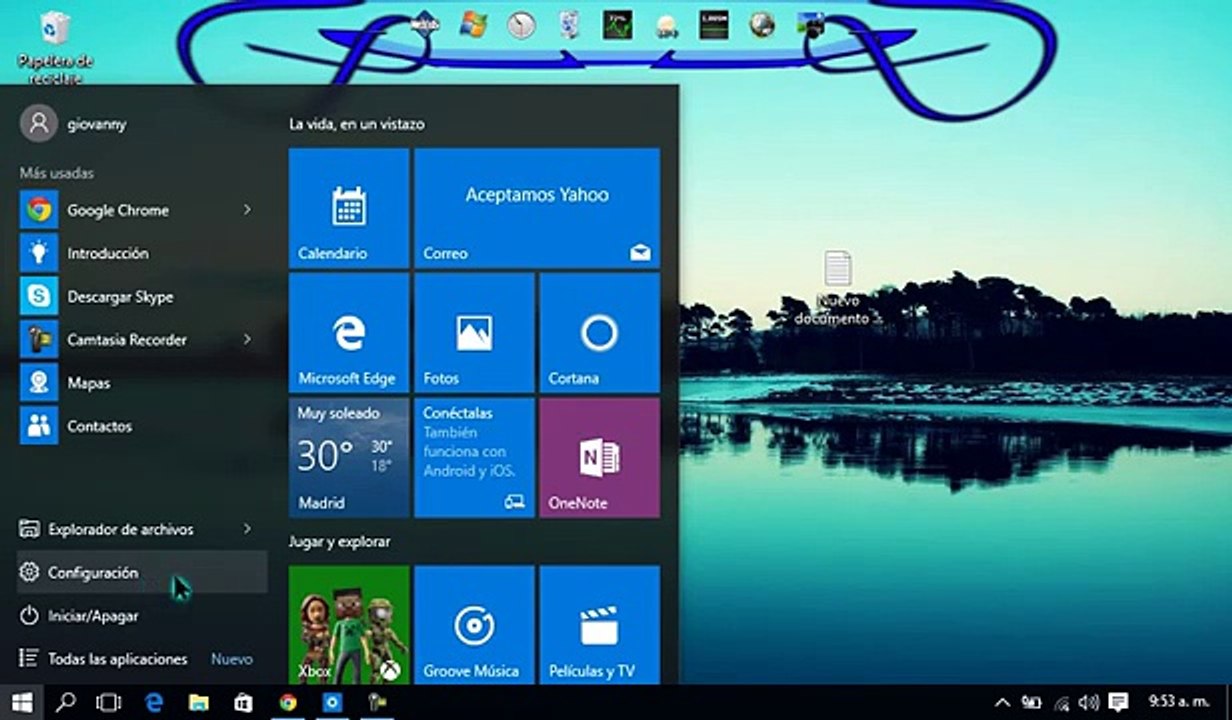Open the Wi-Fi network icon
Viewport: 1232px width, 720px height.
click(1061, 702)
